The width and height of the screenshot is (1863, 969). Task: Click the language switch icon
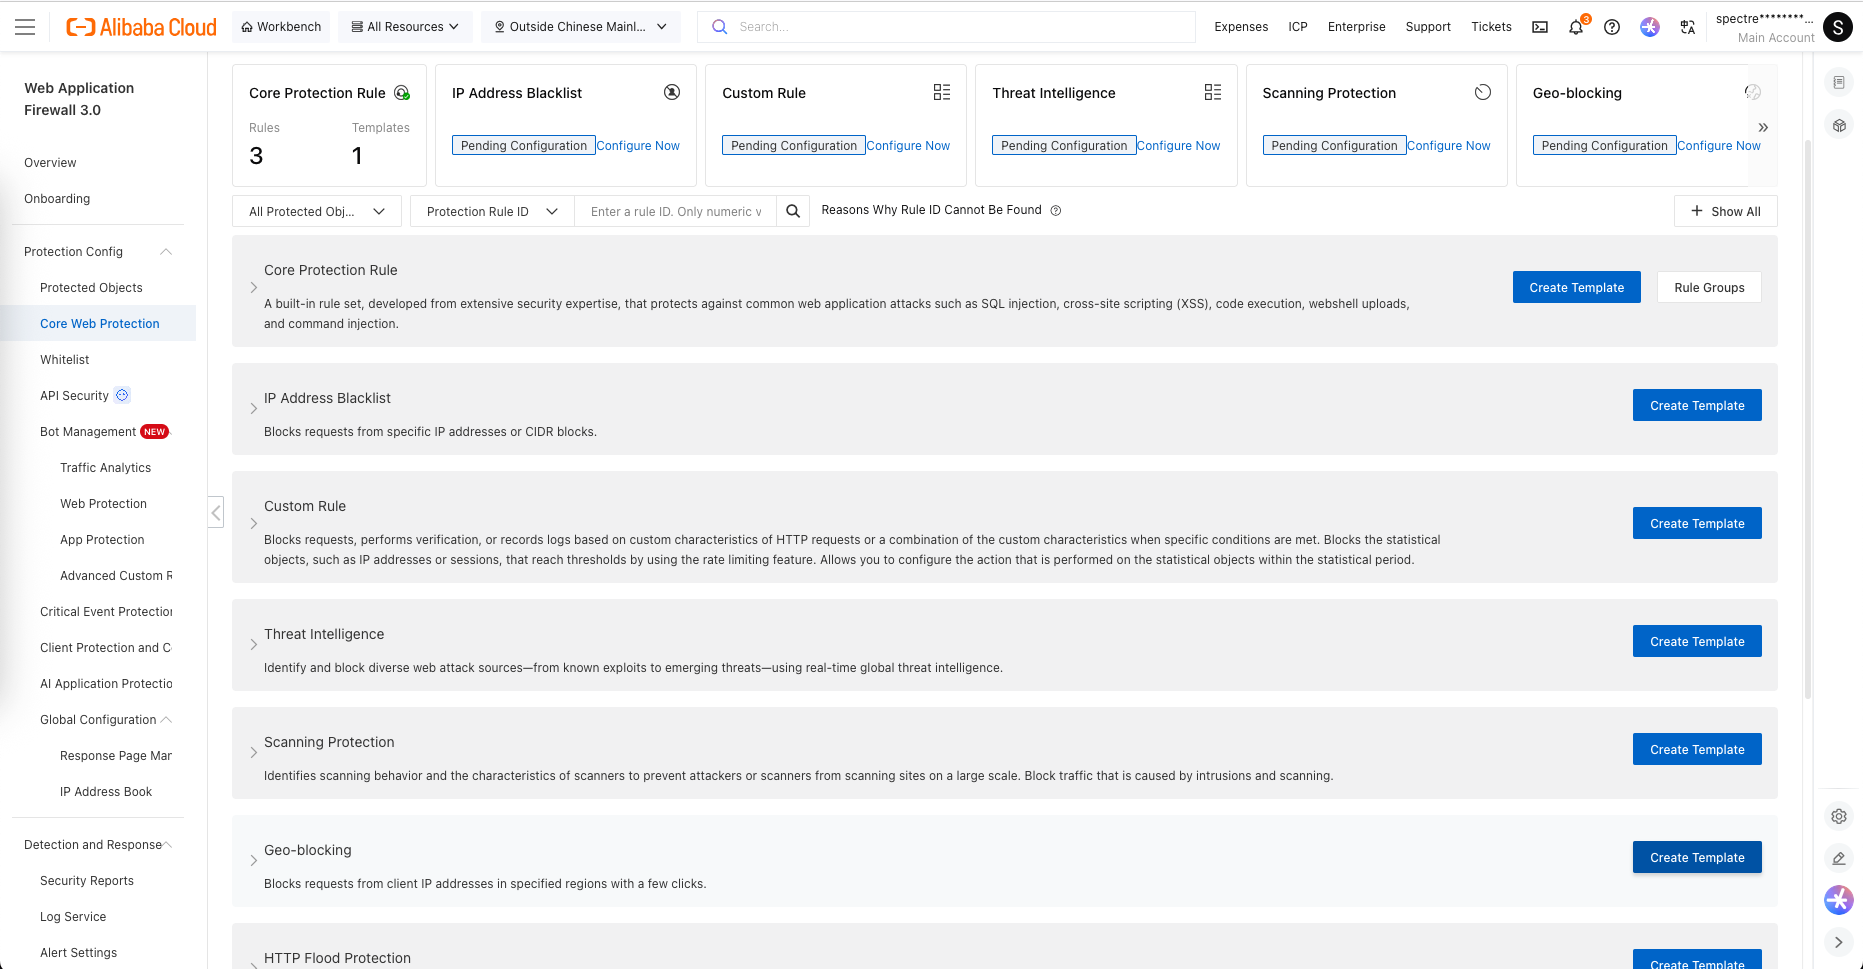click(x=1688, y=27)
